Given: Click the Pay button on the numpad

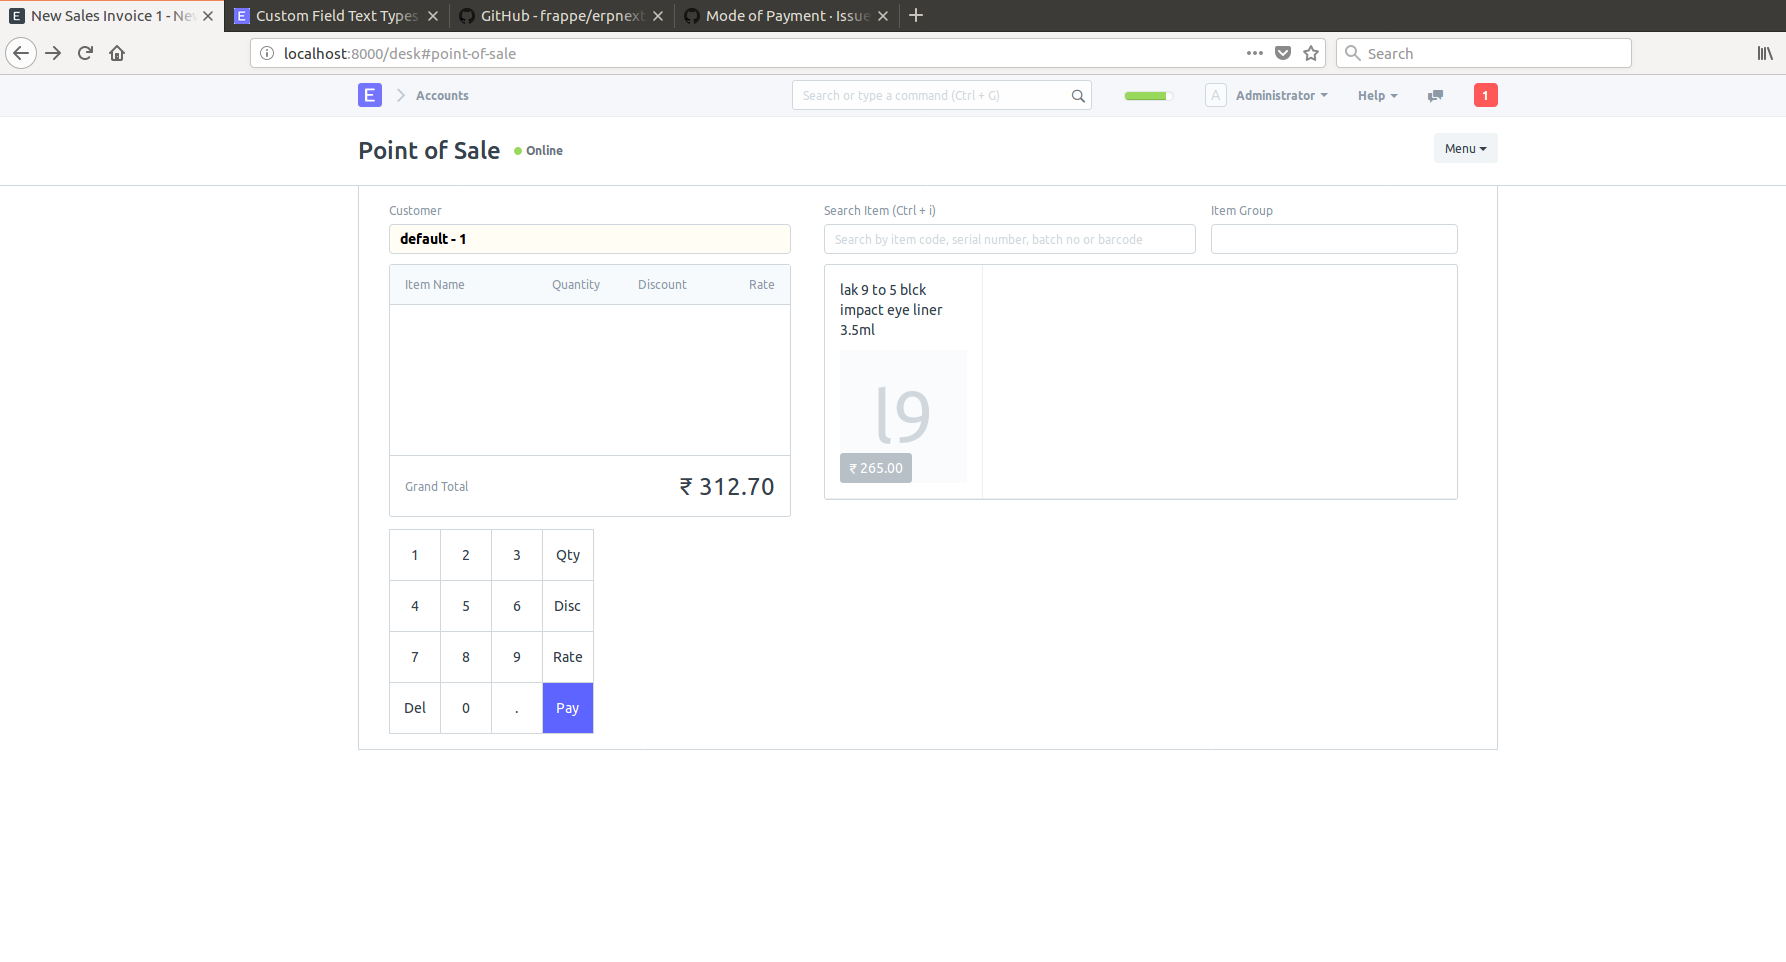Looking at the screenshot, I should (x=567, y=707).
